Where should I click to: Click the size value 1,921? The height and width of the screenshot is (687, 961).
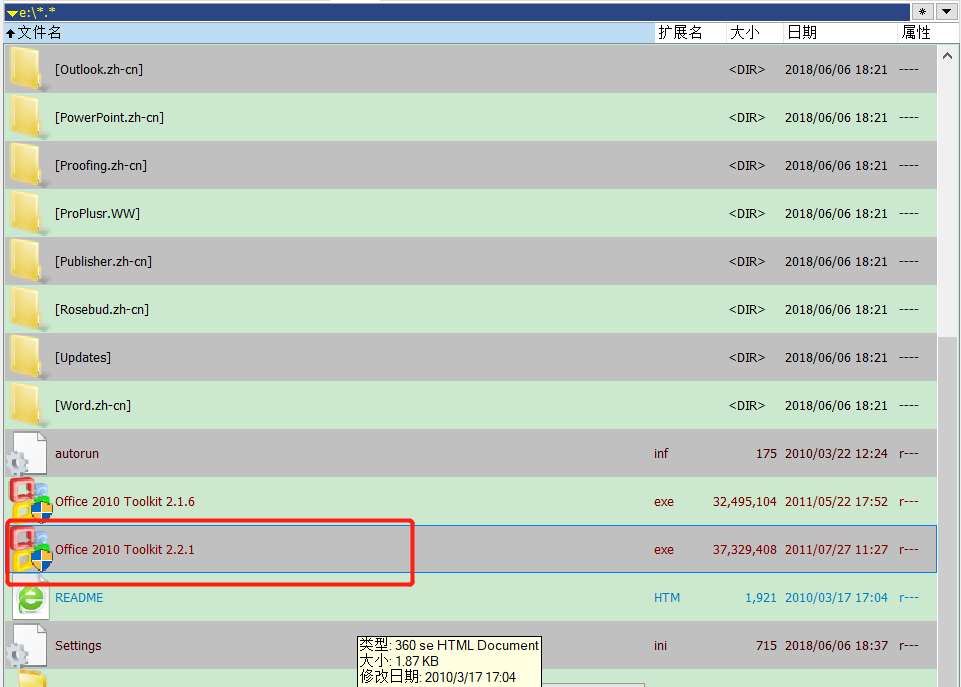click(761, 598)
